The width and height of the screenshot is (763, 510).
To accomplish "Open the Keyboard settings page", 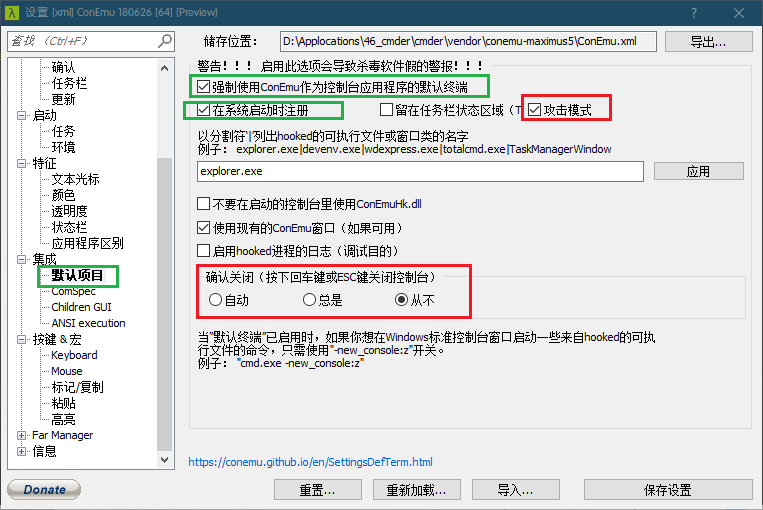I will point(74,355).
